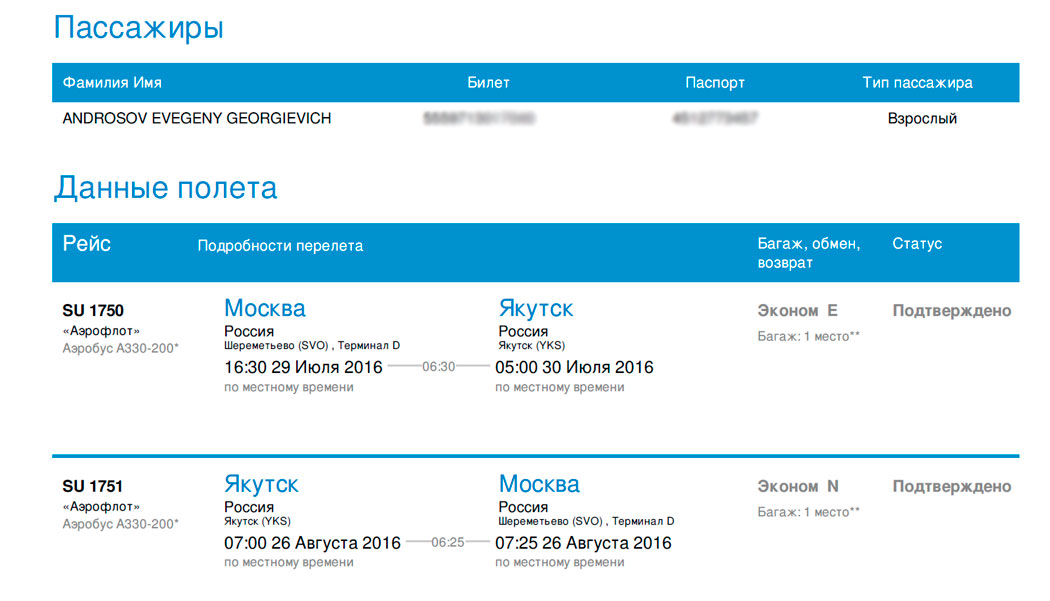Click the Данные полета heading
This screenshot has width=1050, height=601.
tap(165, 188)
